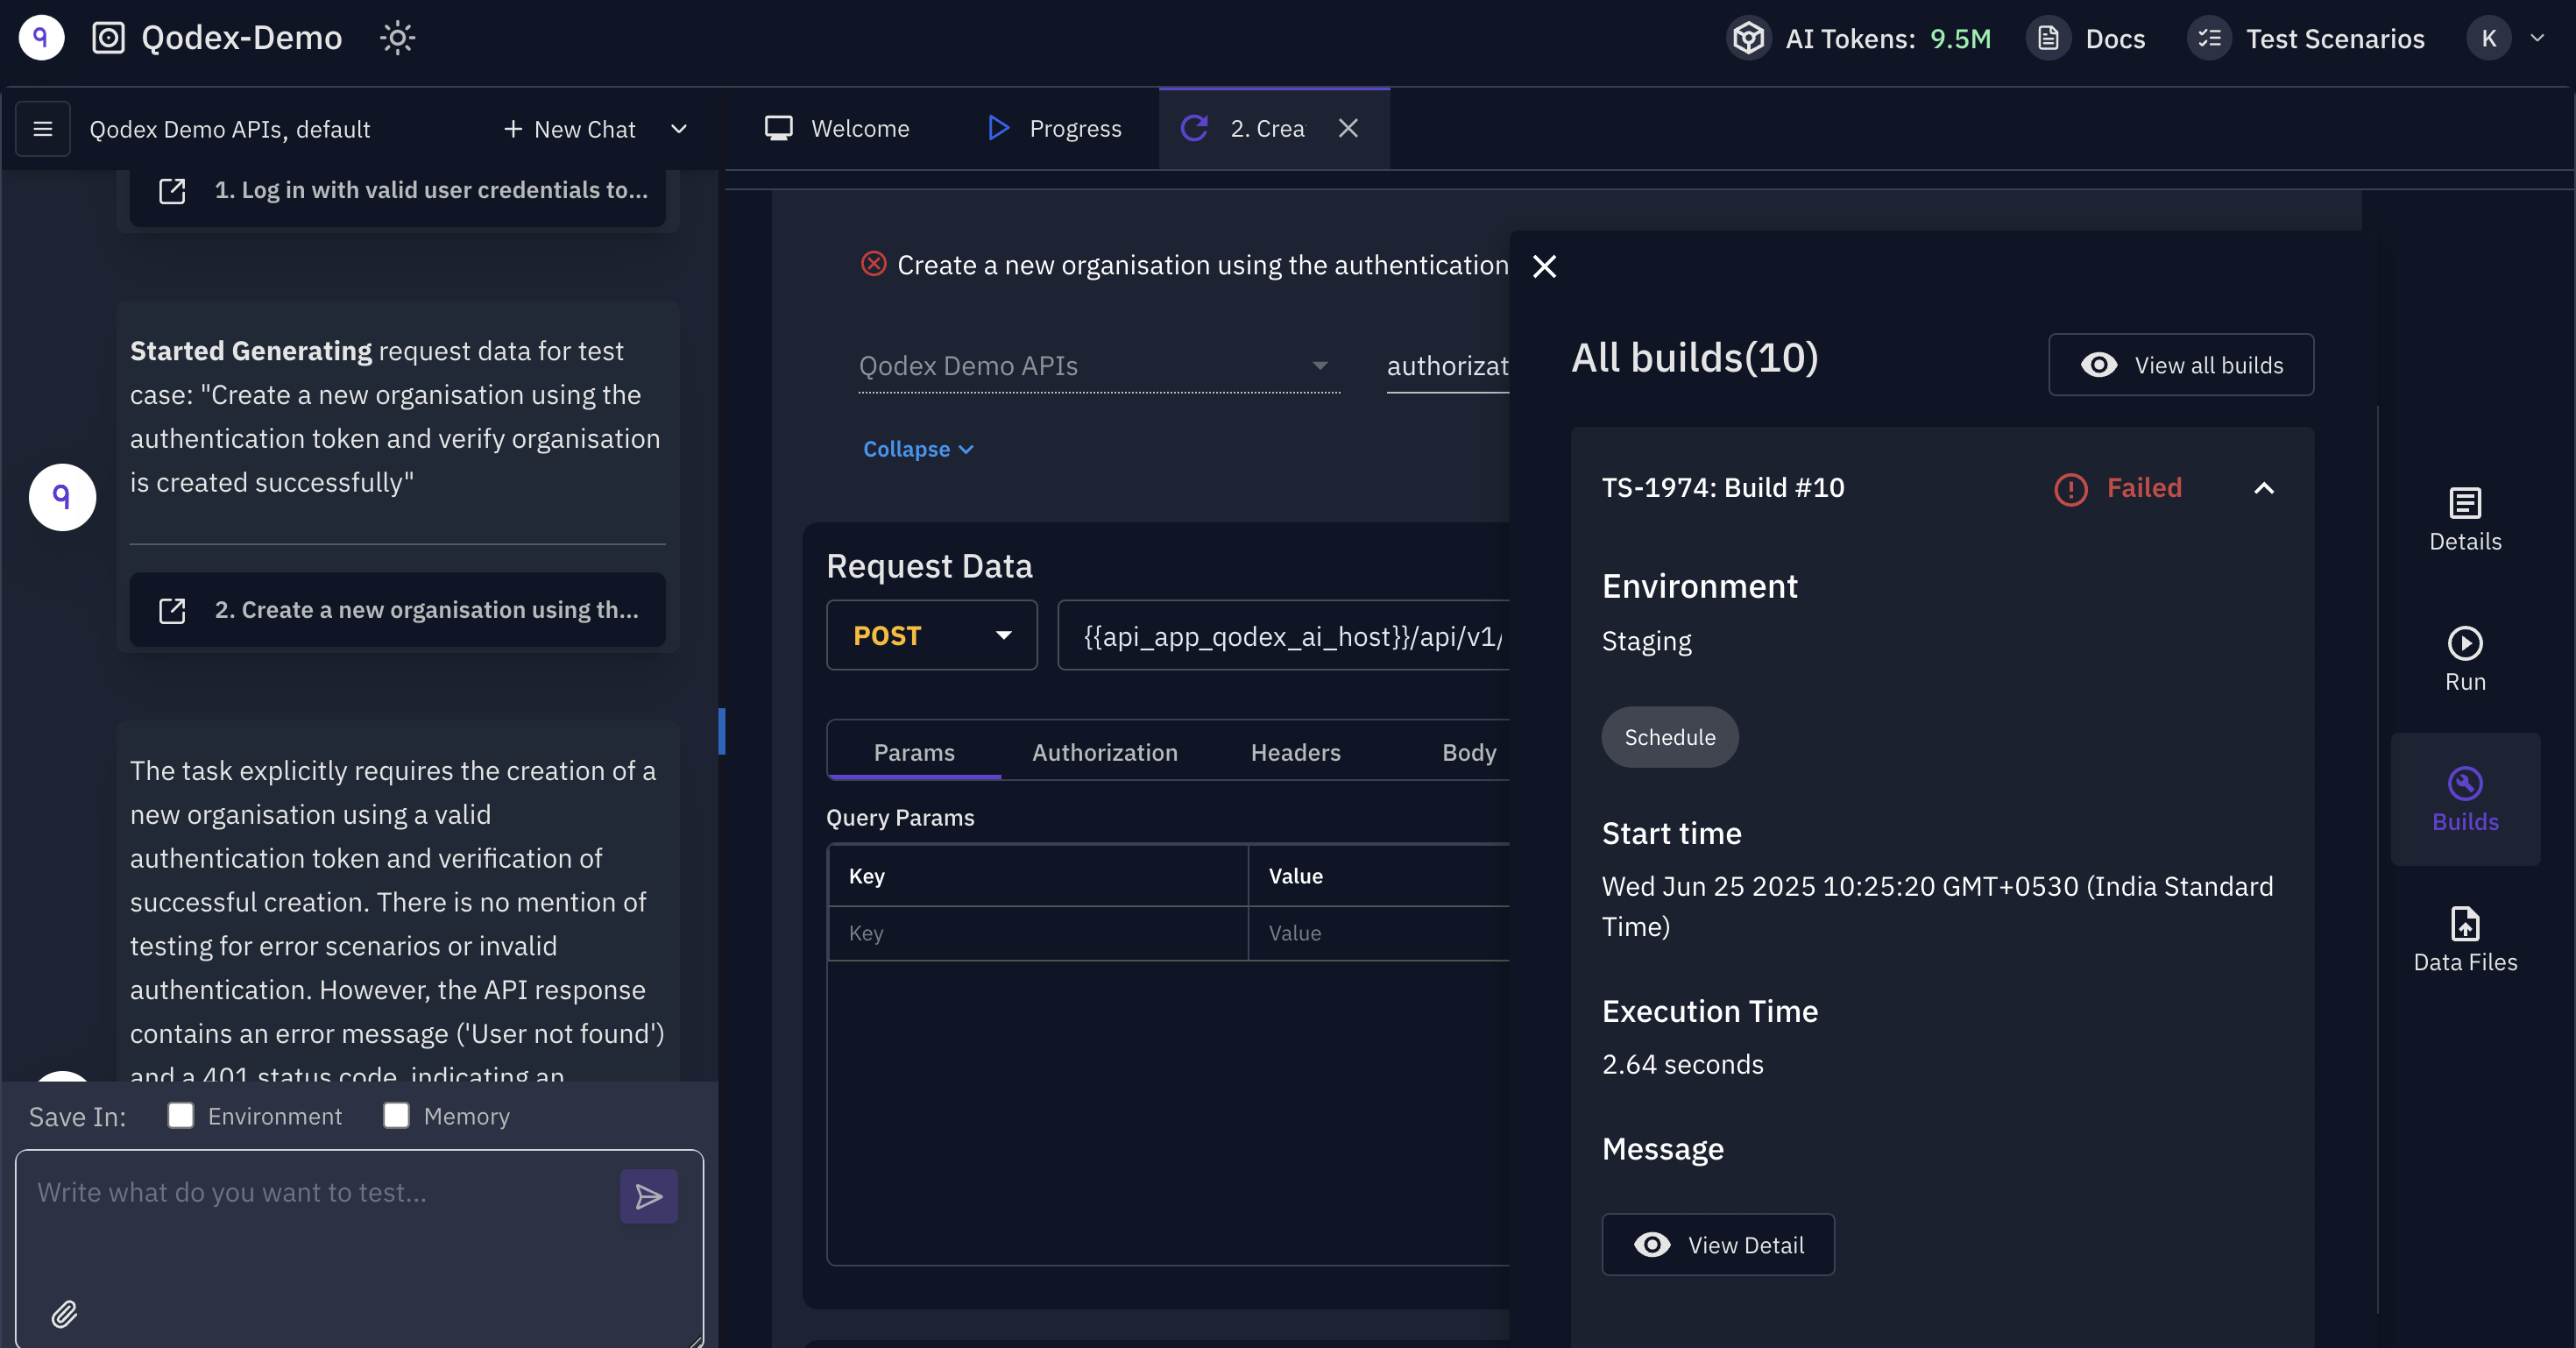This screenshot has height=1348, width=2576.
Task: Click the Value column header
Action: (x=1379, y=875)
